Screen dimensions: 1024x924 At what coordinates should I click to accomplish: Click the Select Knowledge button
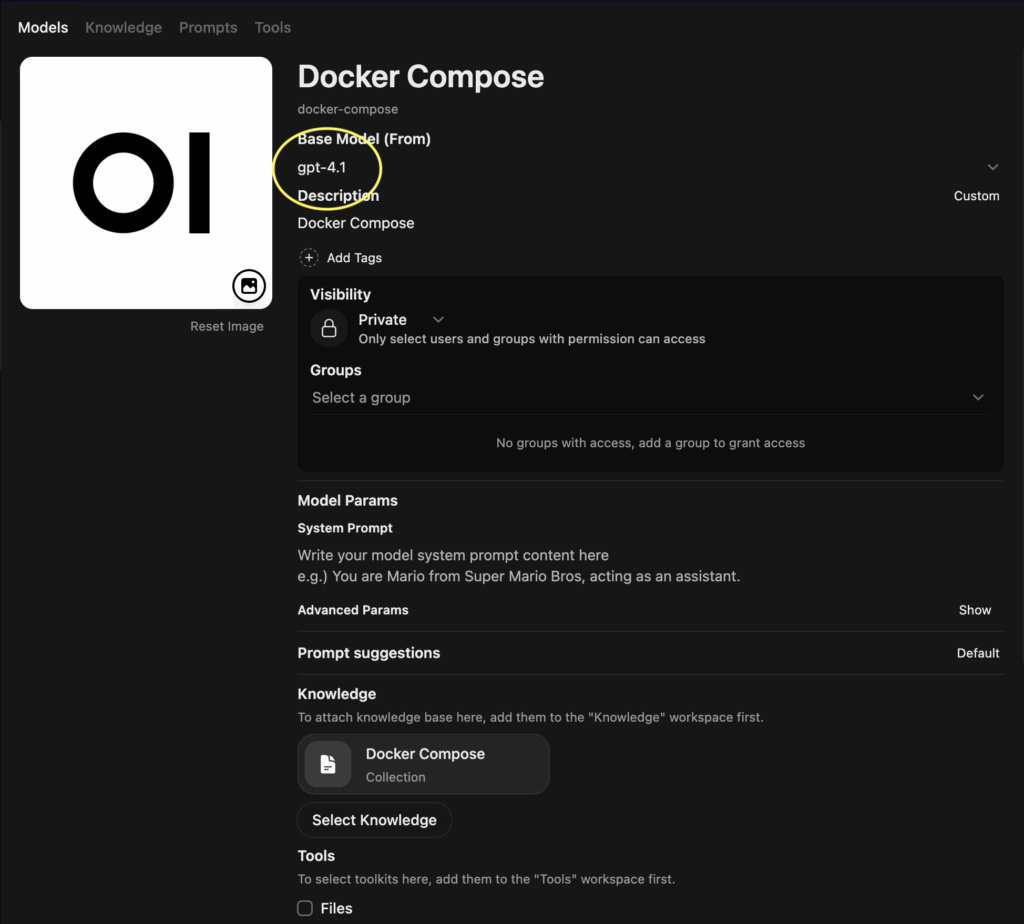pyautogui.click(x=374, y=820)
